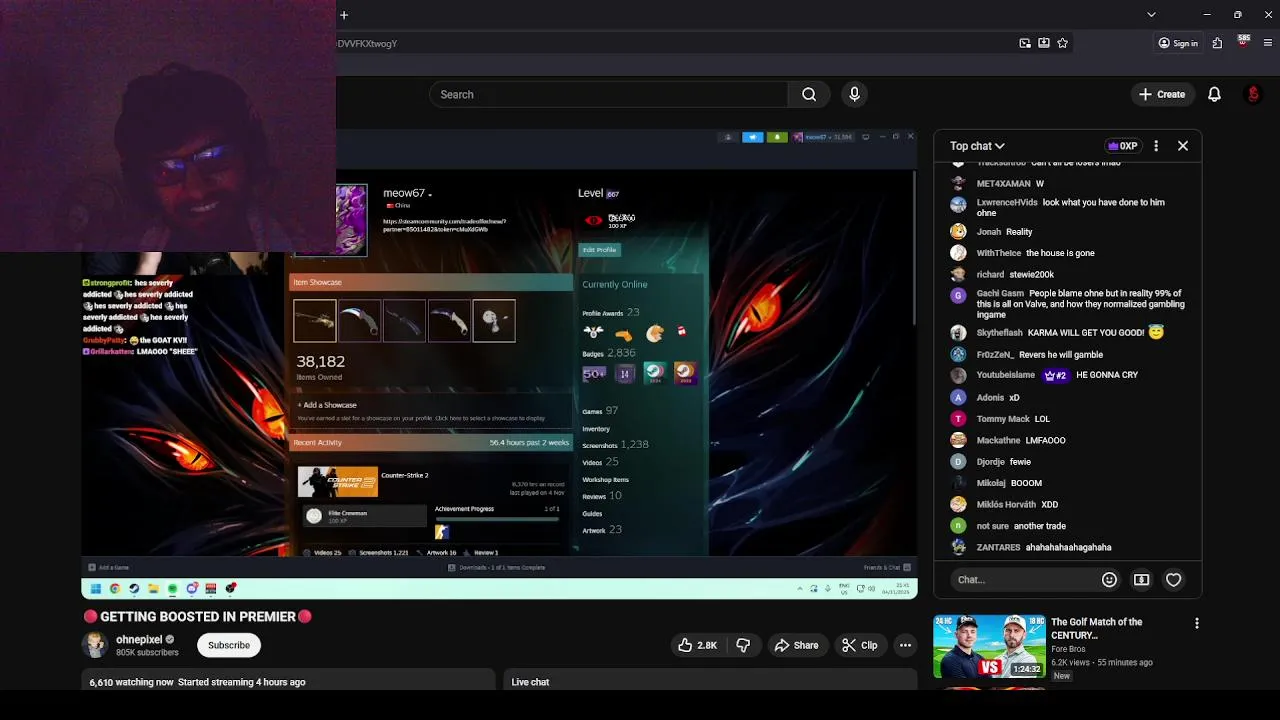Select fifth item in Item Showcase

click(494, 321)
